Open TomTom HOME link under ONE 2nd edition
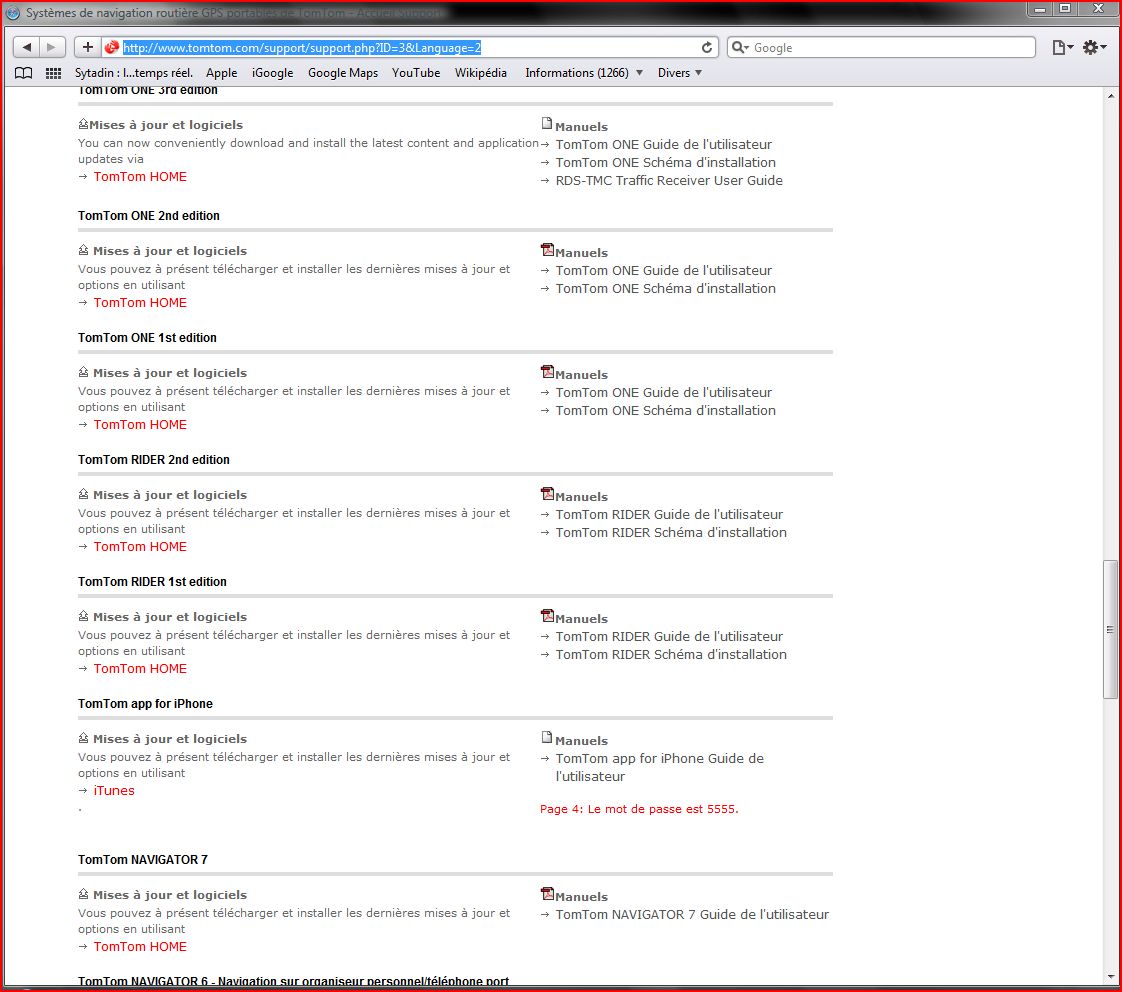 [140, 303]
